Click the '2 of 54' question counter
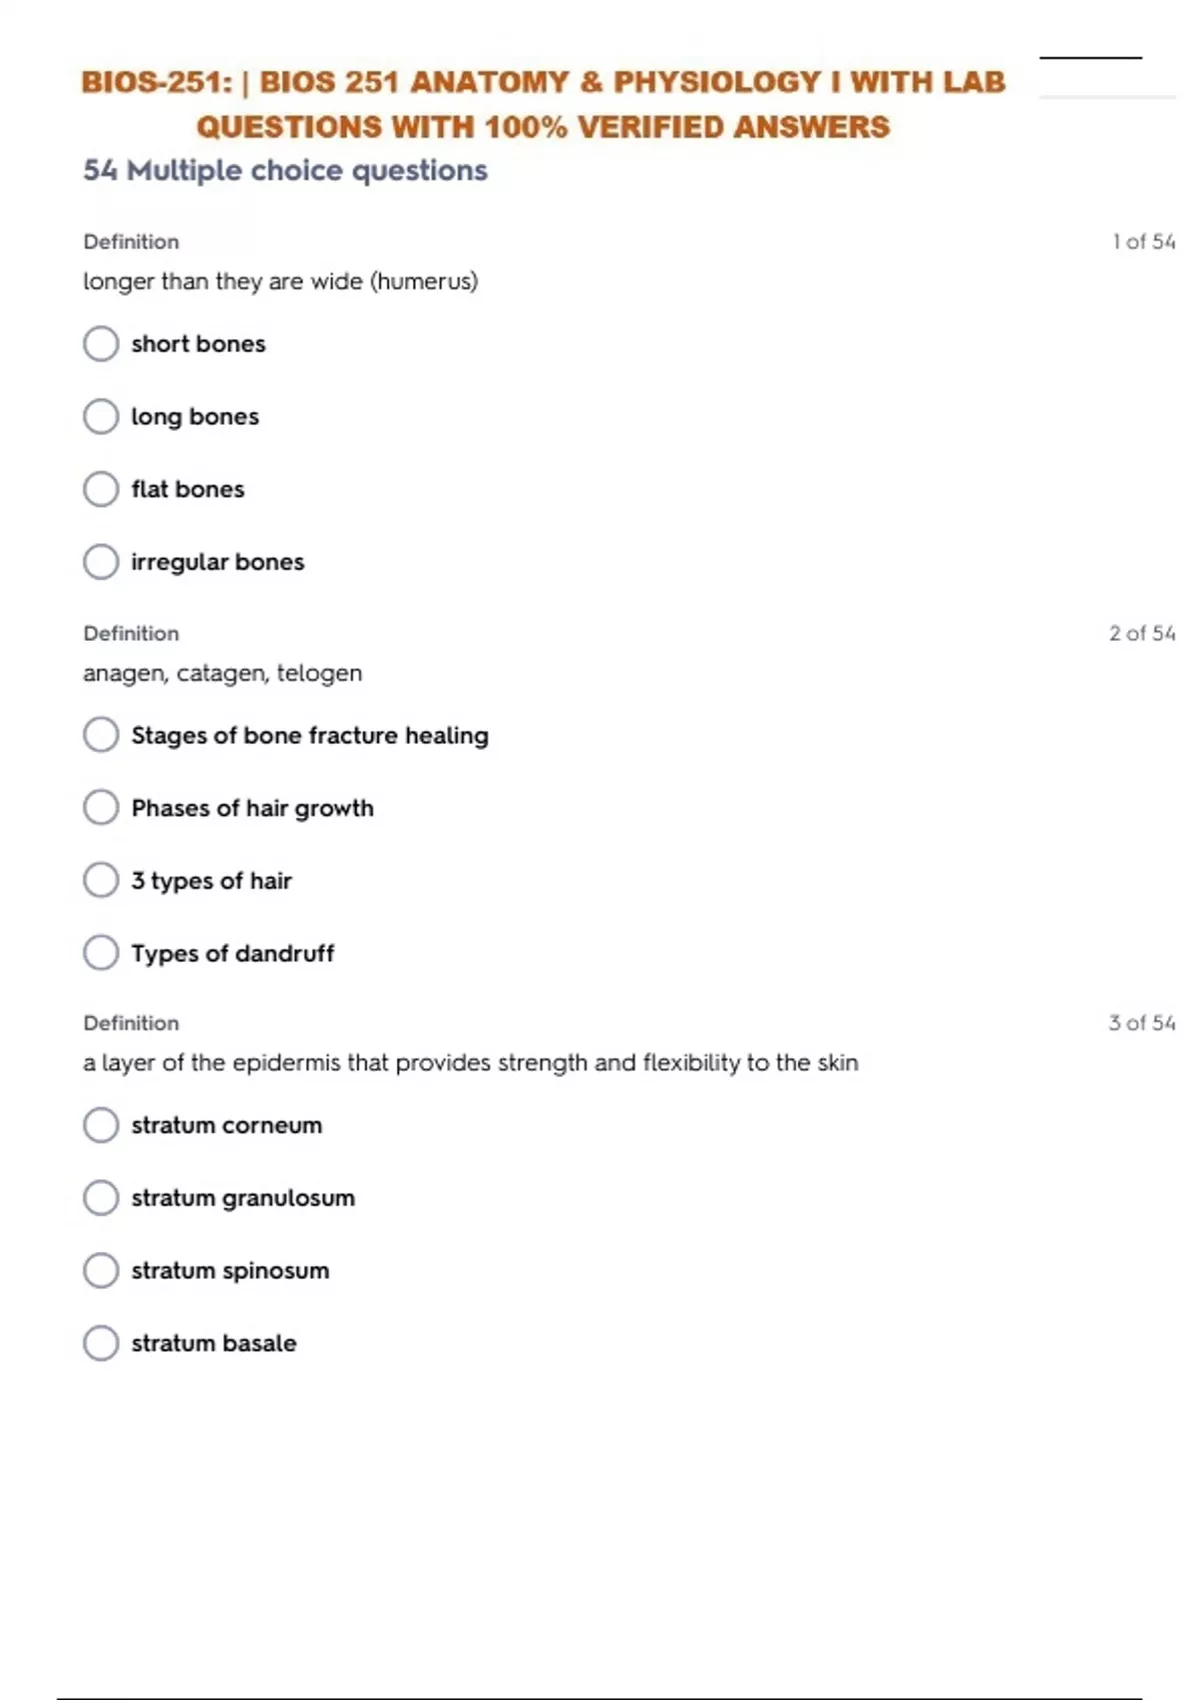This screenshot has height=1700, width=1200. 1142,633
